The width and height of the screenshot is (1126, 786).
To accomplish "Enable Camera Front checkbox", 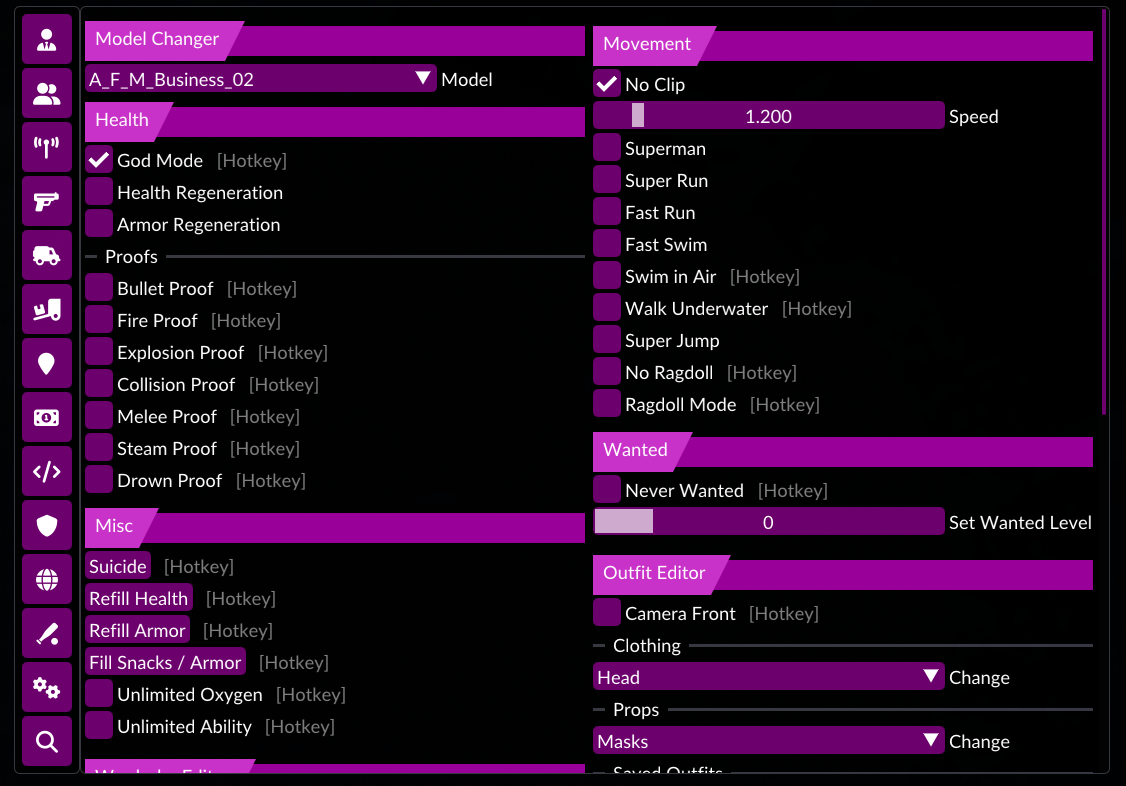I will click(607, 613).
